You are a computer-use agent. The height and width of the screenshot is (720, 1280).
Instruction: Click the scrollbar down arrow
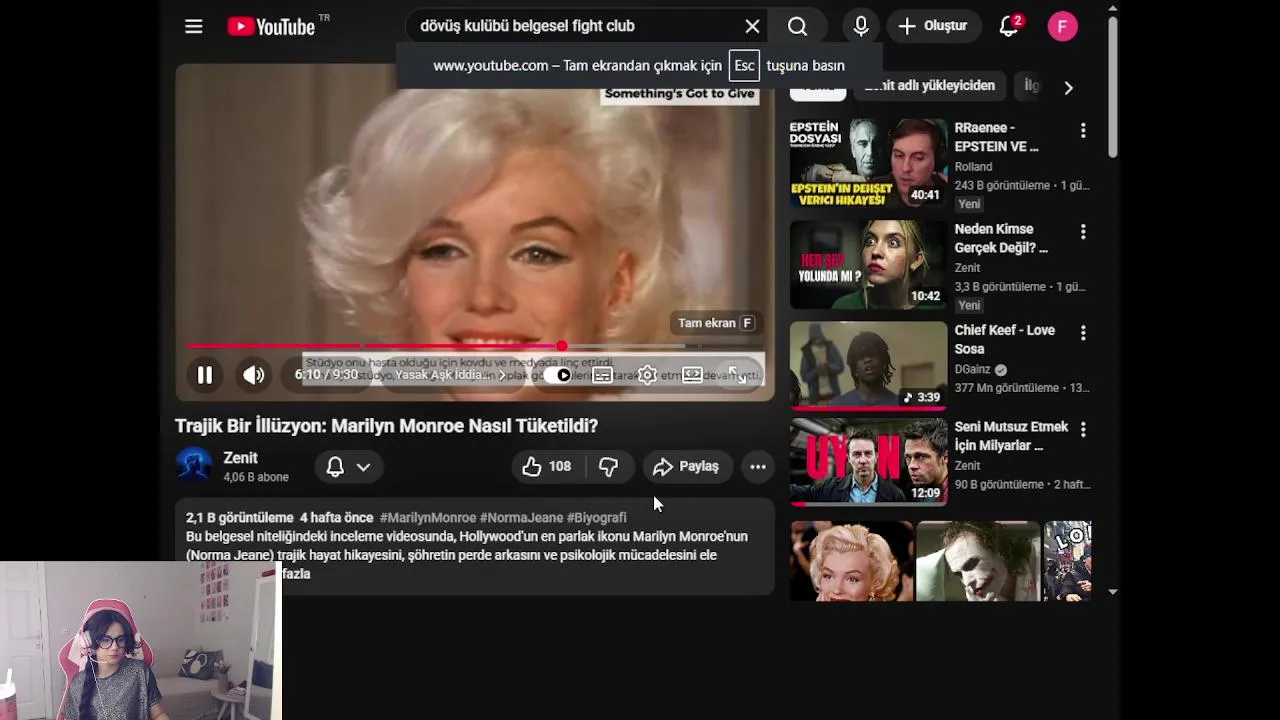(1113, 591)
